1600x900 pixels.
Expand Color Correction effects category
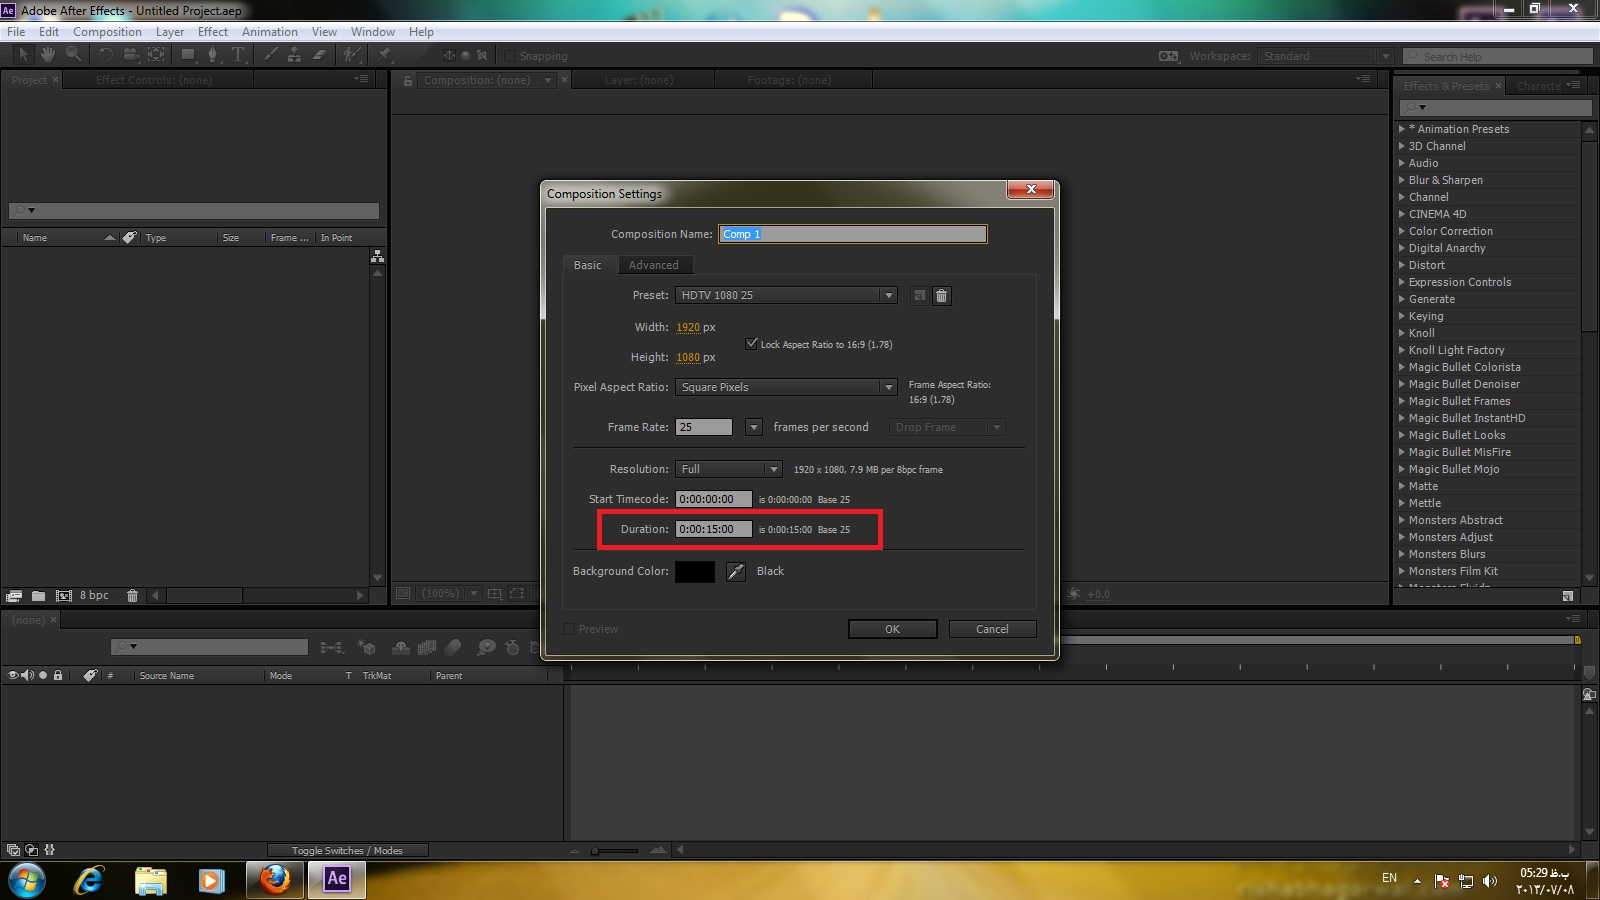1401,231
